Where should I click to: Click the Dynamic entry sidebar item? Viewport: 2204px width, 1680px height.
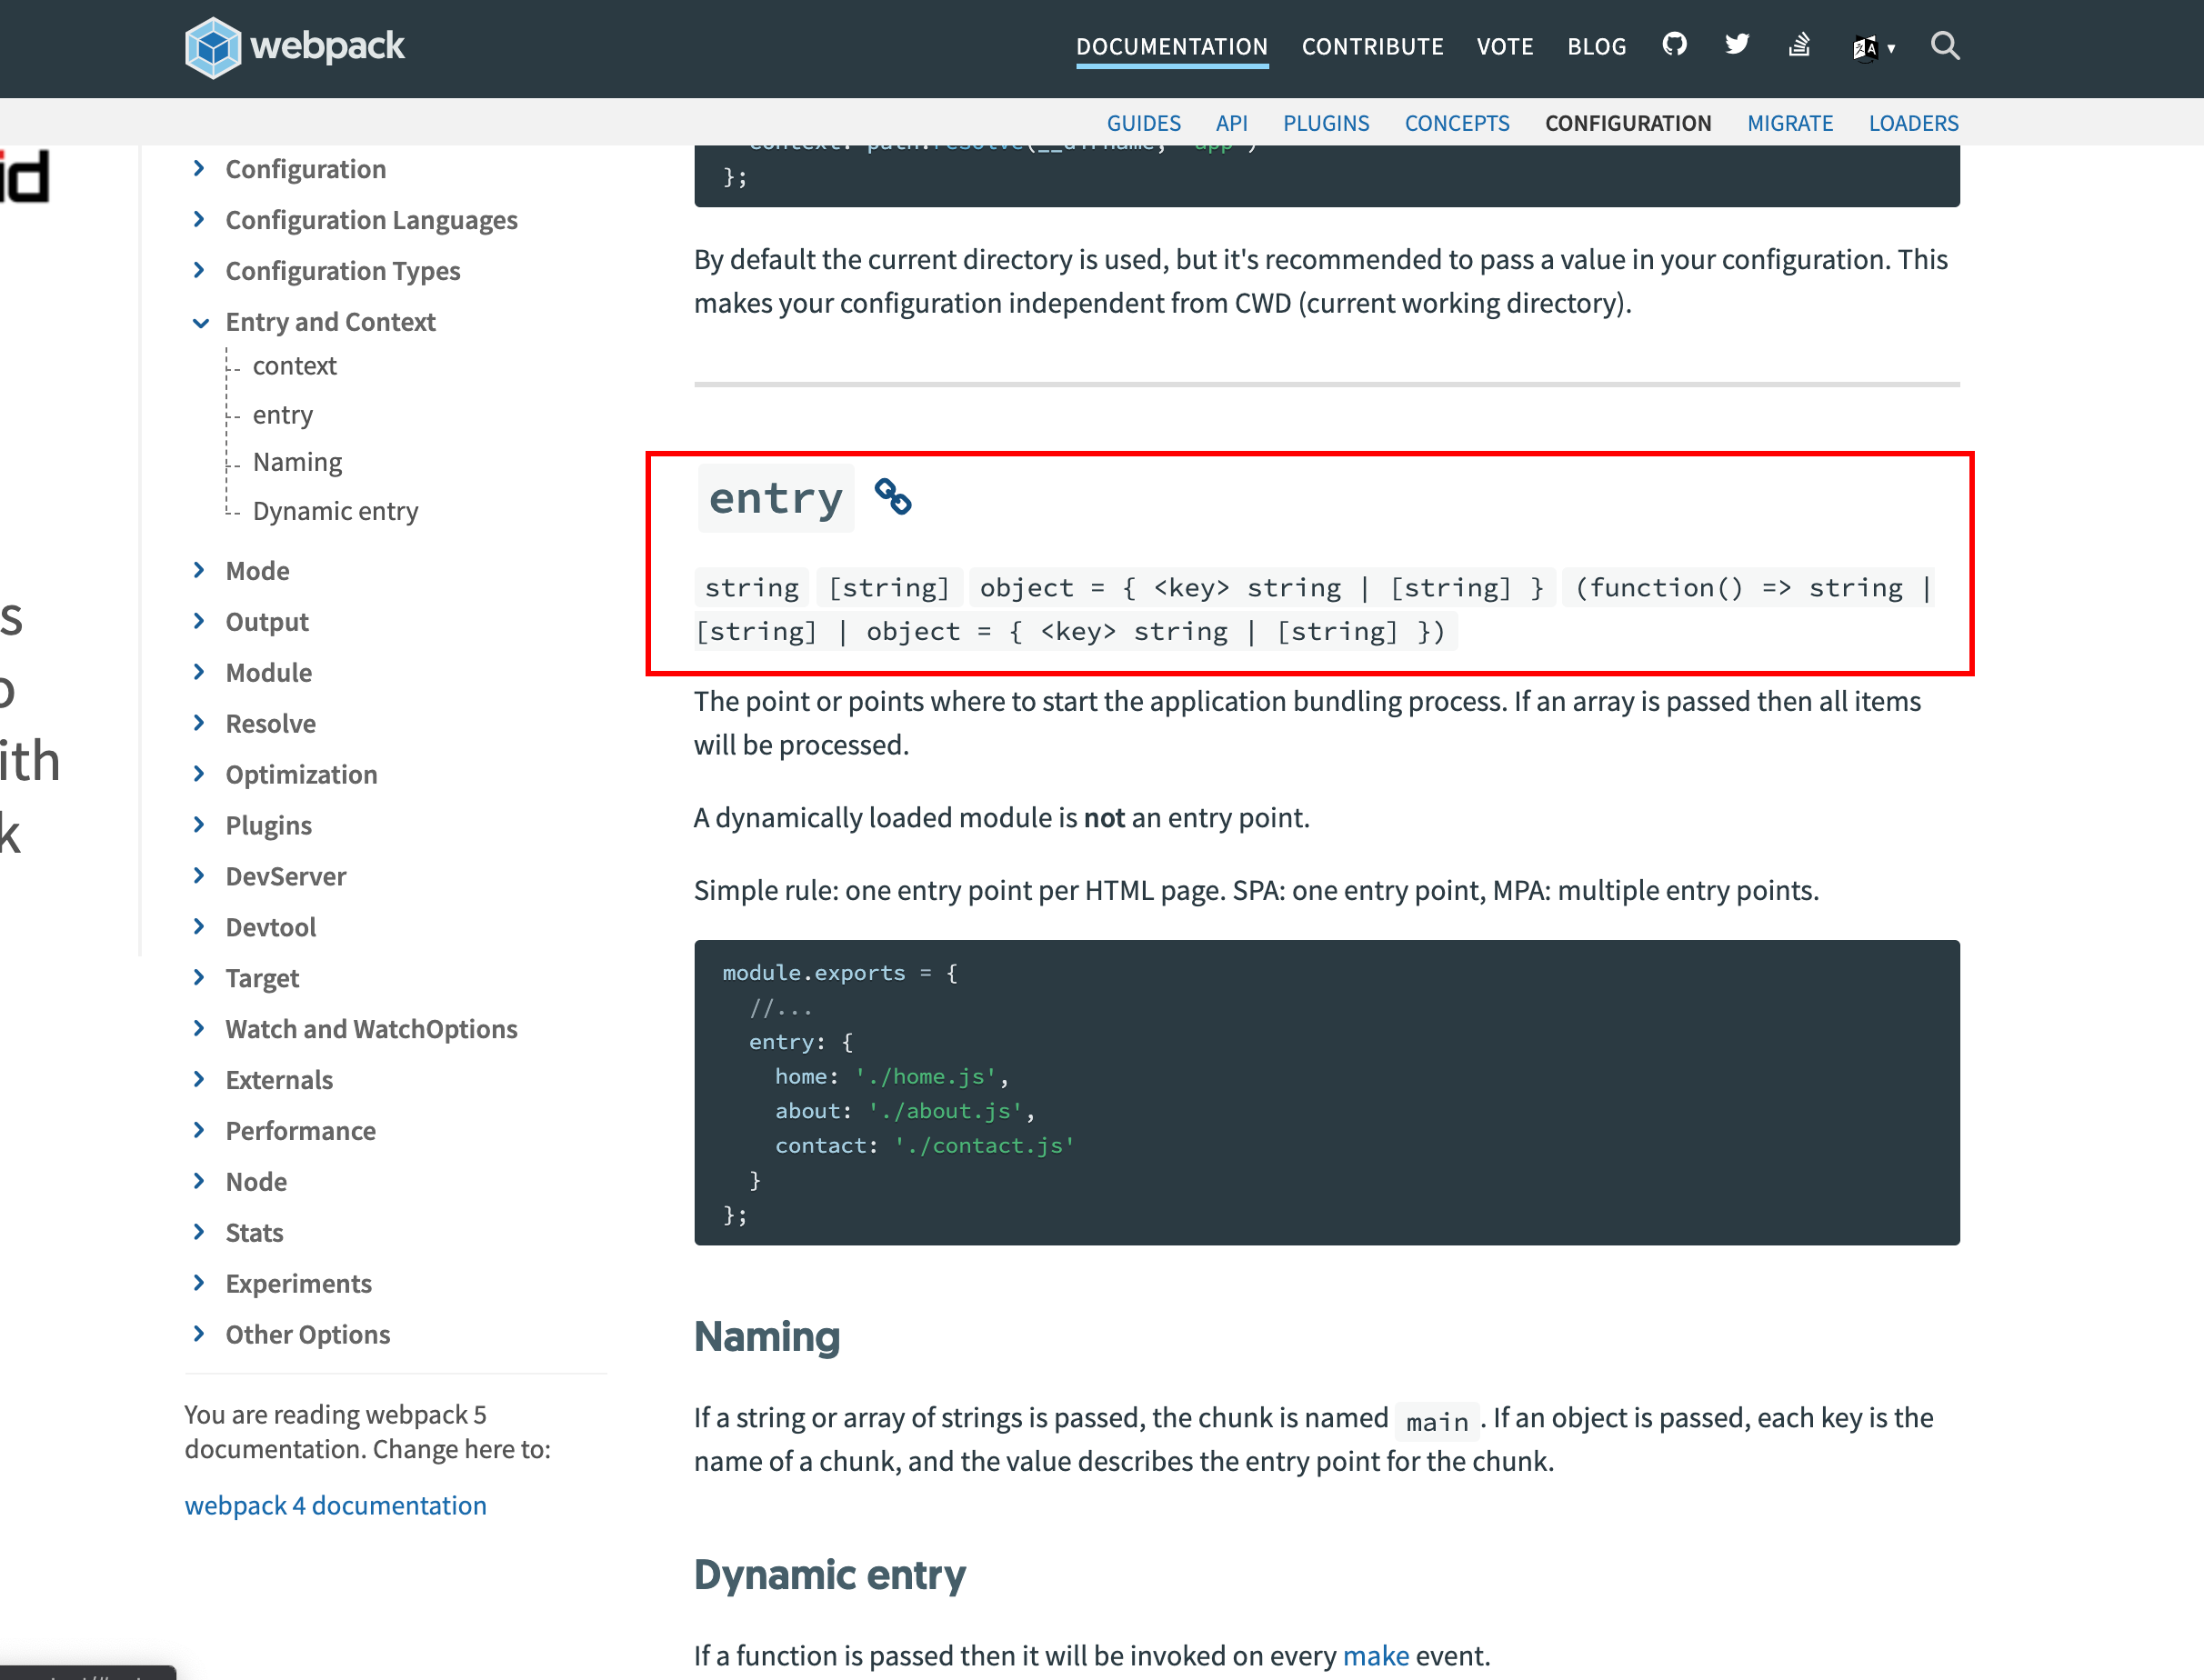click(336, 512)
